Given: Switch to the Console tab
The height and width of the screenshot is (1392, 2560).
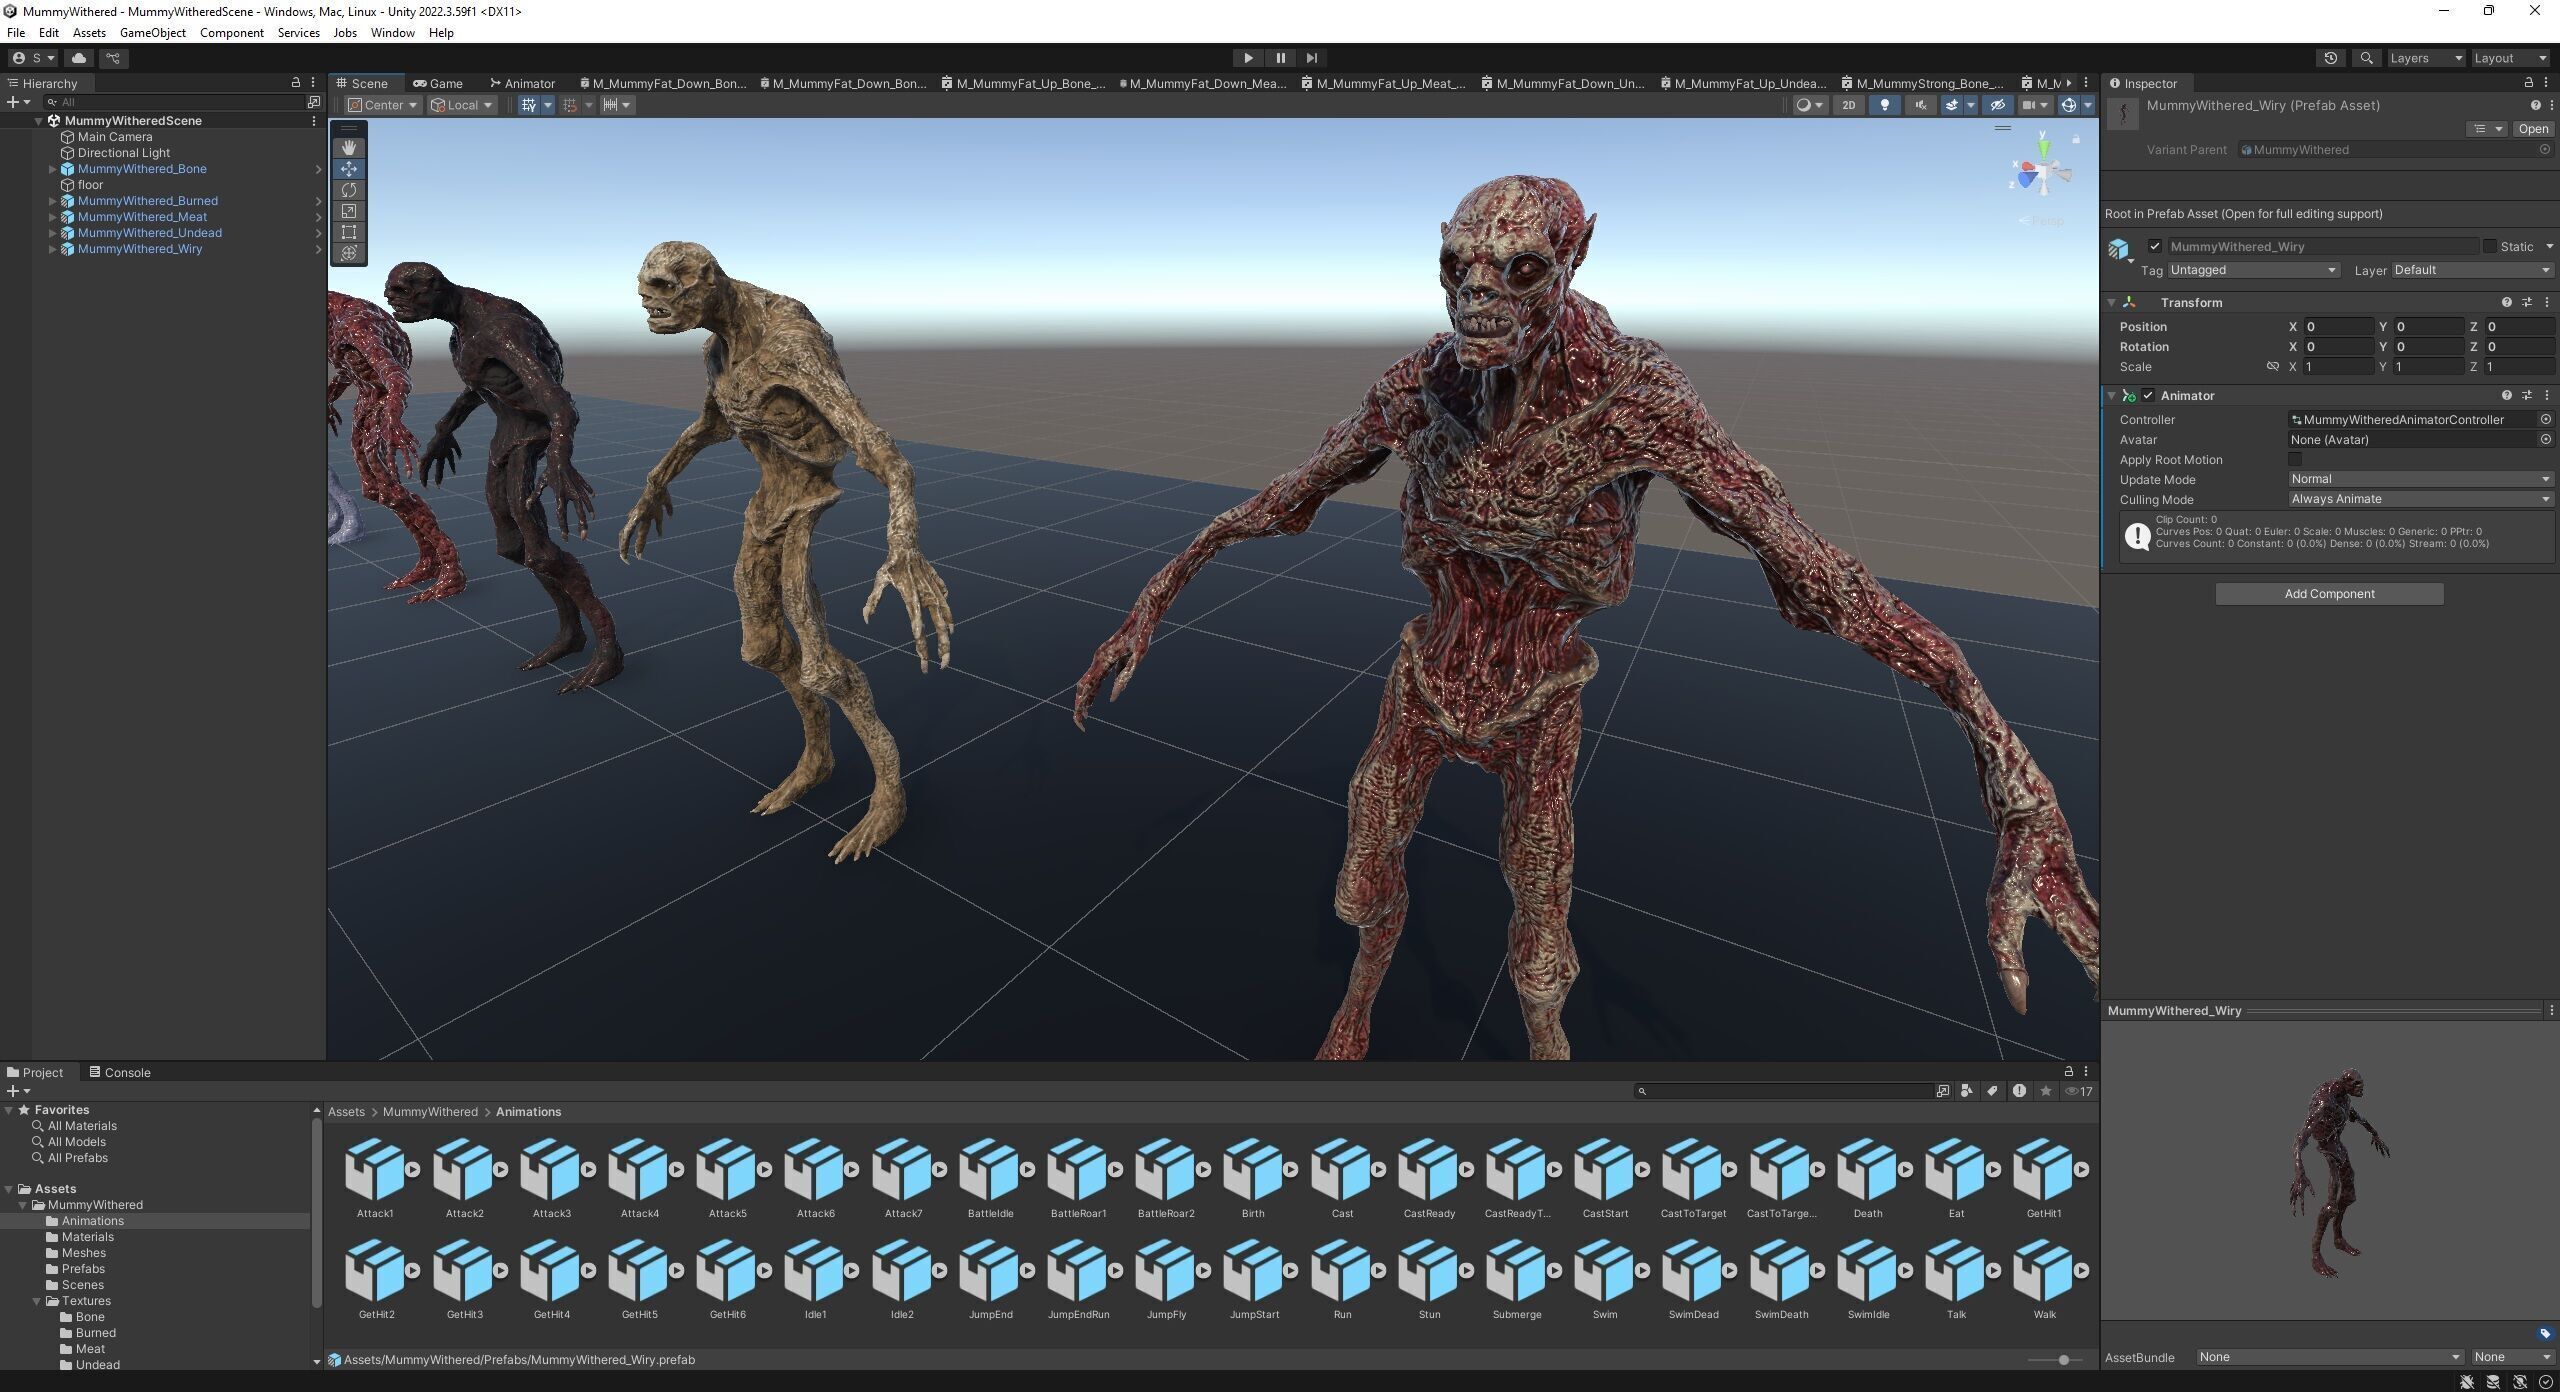Looking at the screenshot, I should [x=120, y=1072].
